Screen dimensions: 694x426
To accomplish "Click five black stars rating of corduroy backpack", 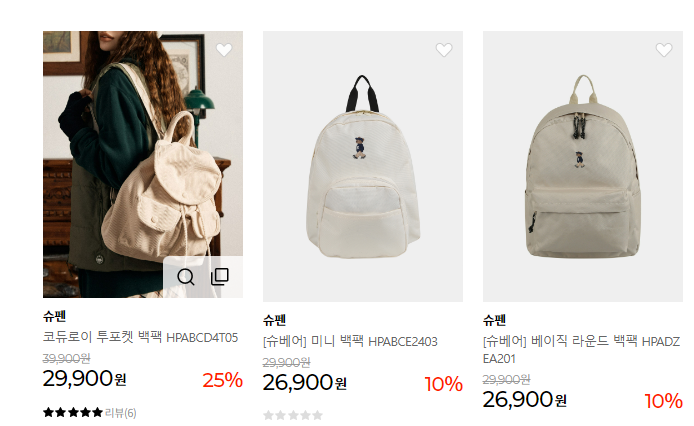I will point(73,413).
